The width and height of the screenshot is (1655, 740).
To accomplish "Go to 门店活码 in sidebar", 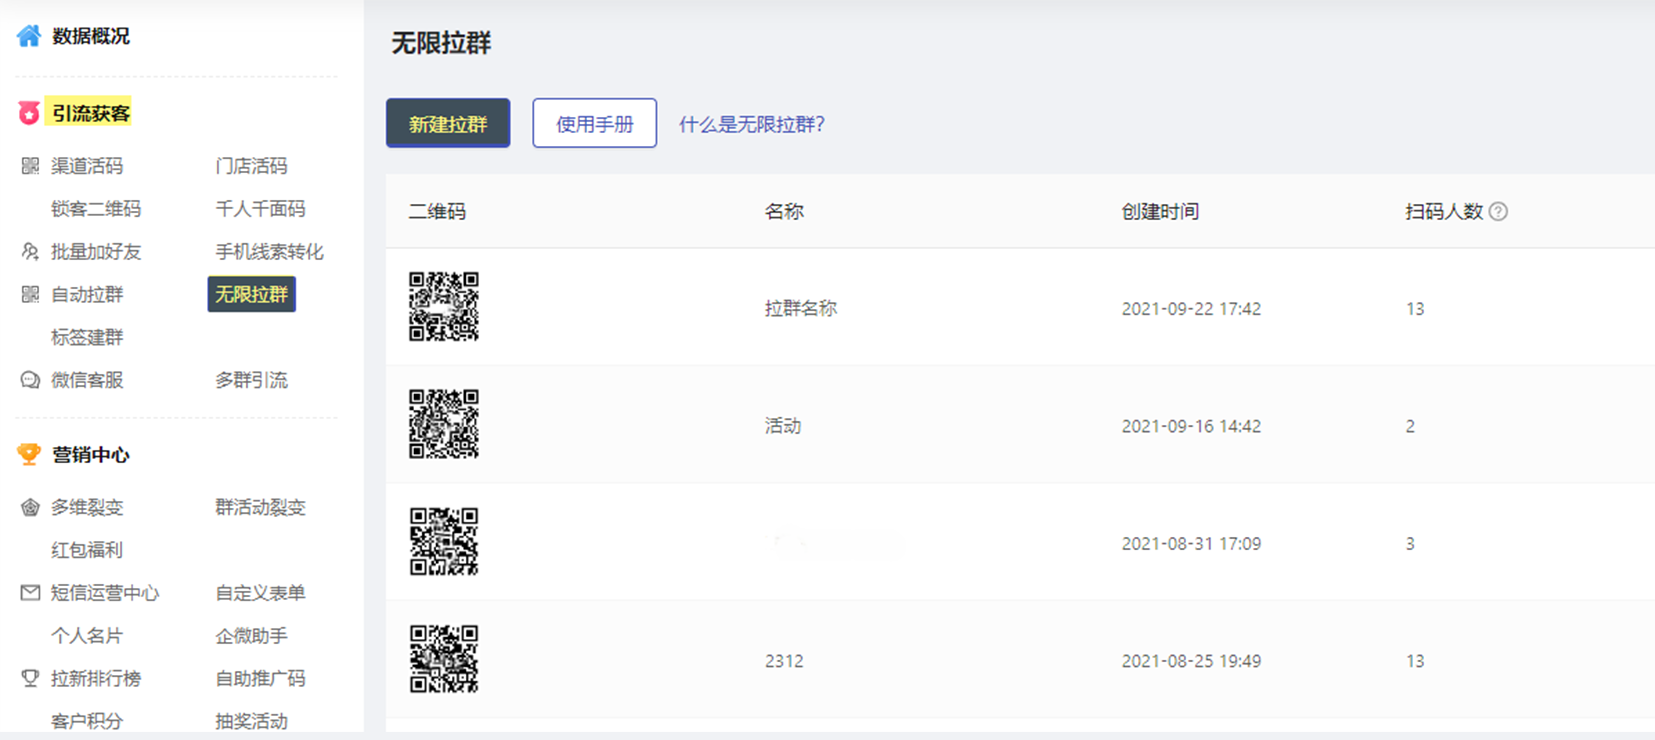I will coord(251,166).
